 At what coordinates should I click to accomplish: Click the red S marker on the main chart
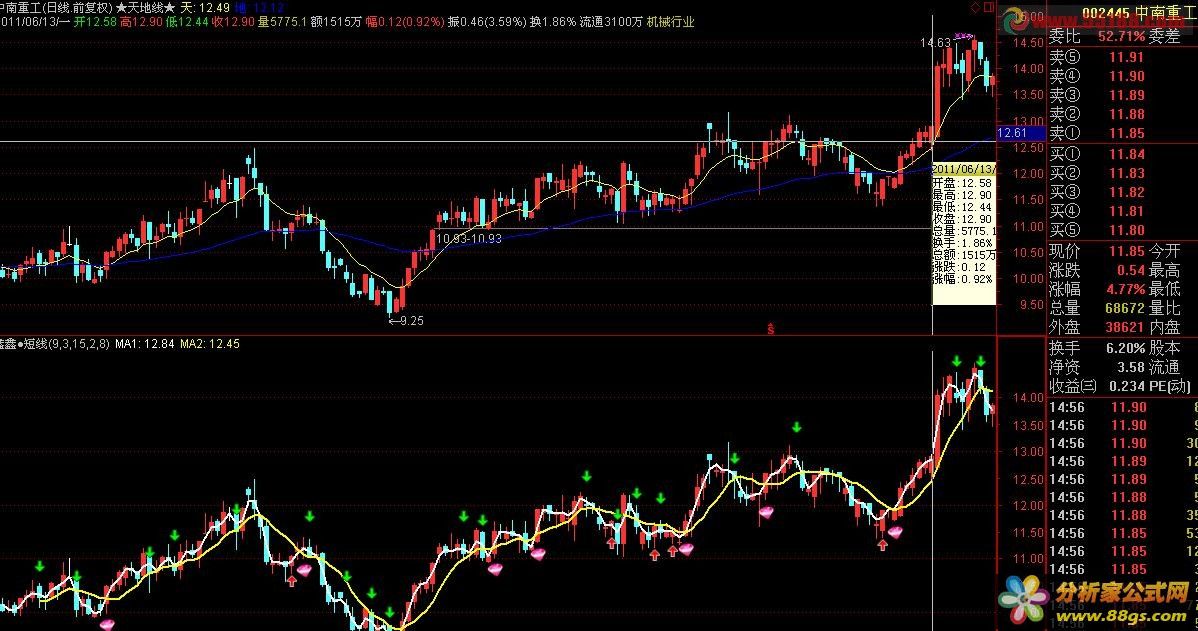pyautogui.click(x=771, y=329)
